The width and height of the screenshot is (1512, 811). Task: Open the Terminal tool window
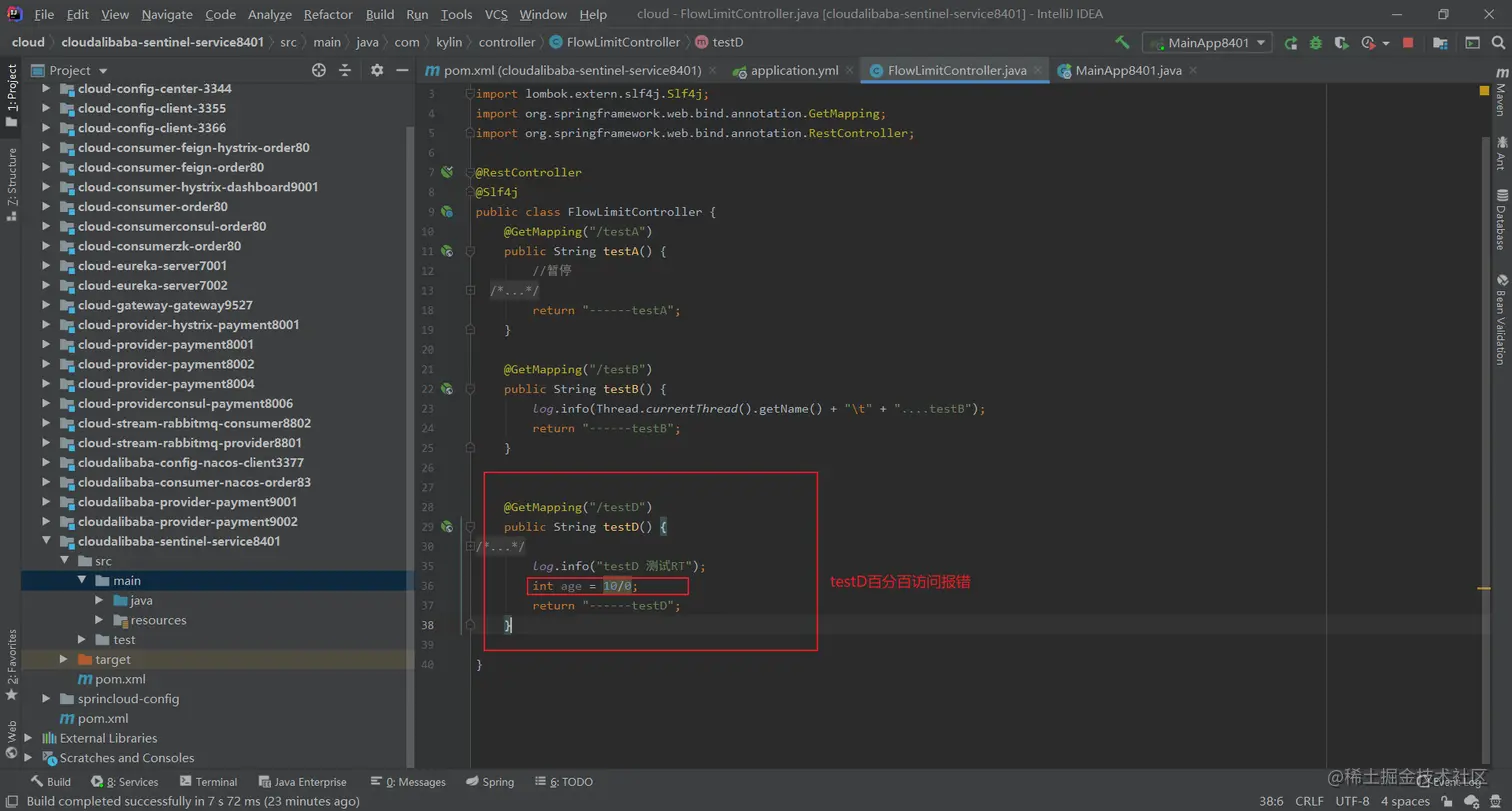[208, 782]
